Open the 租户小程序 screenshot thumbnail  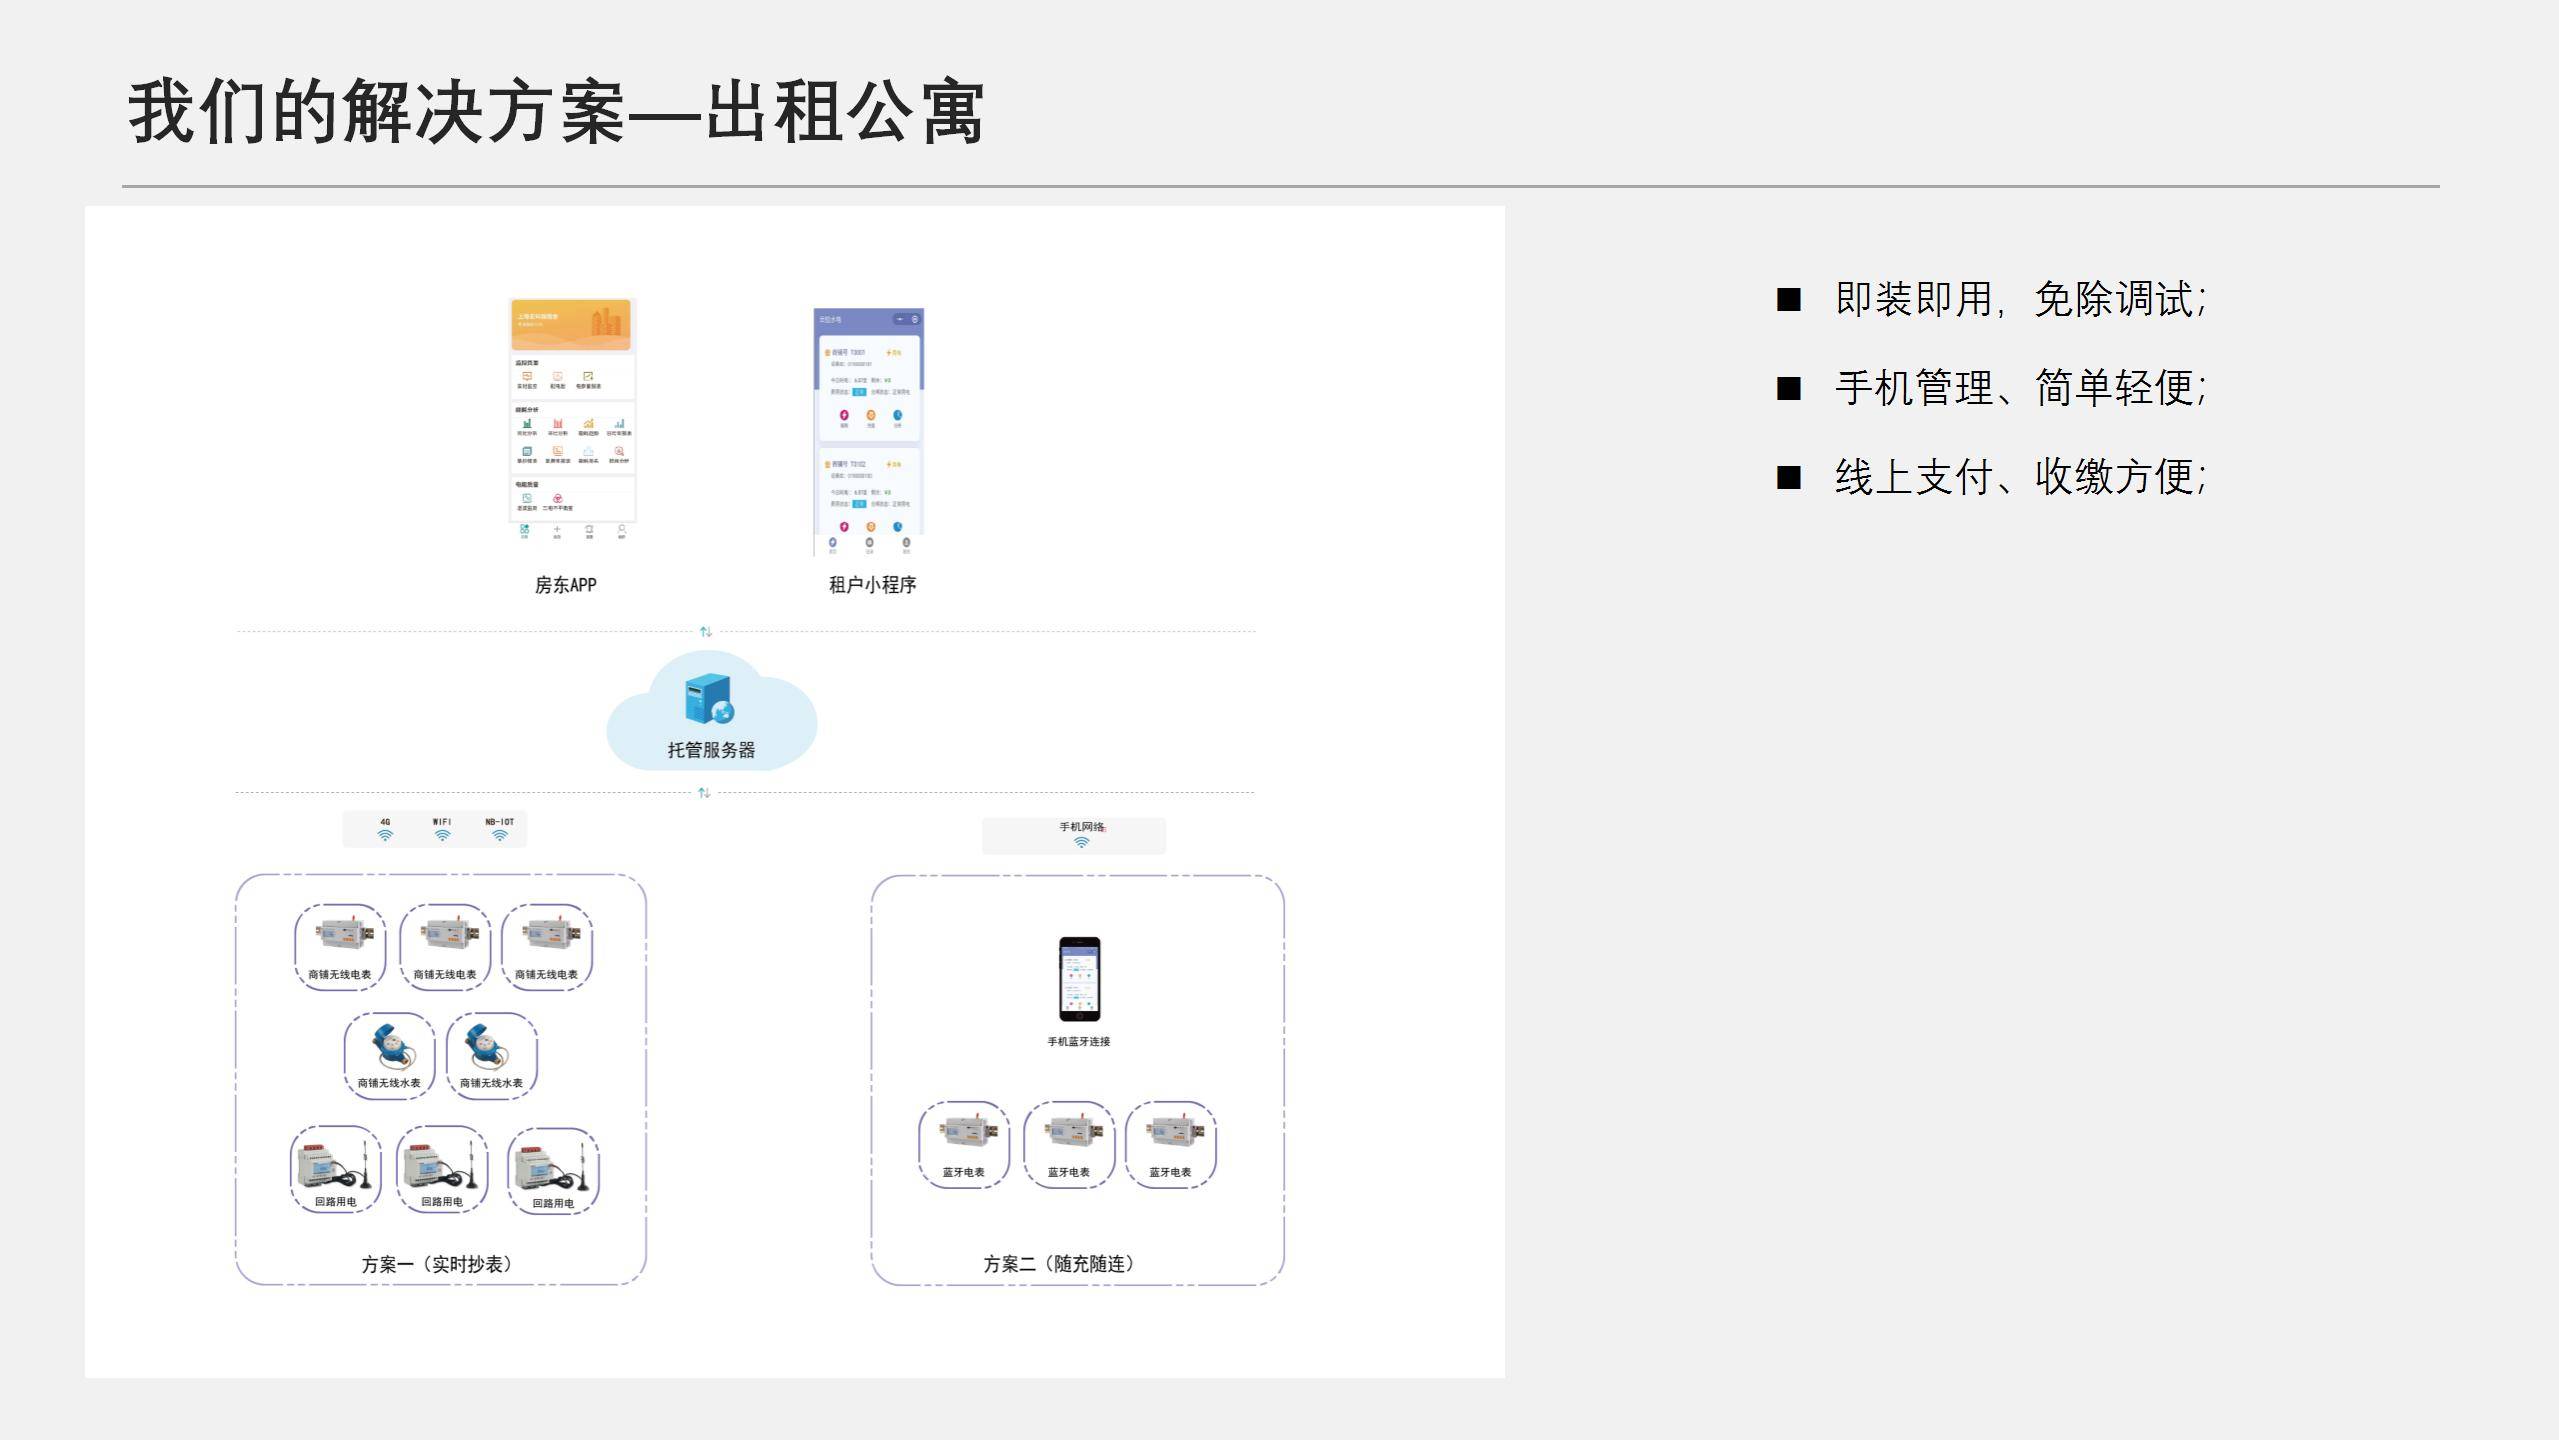(x=868, y=432)
